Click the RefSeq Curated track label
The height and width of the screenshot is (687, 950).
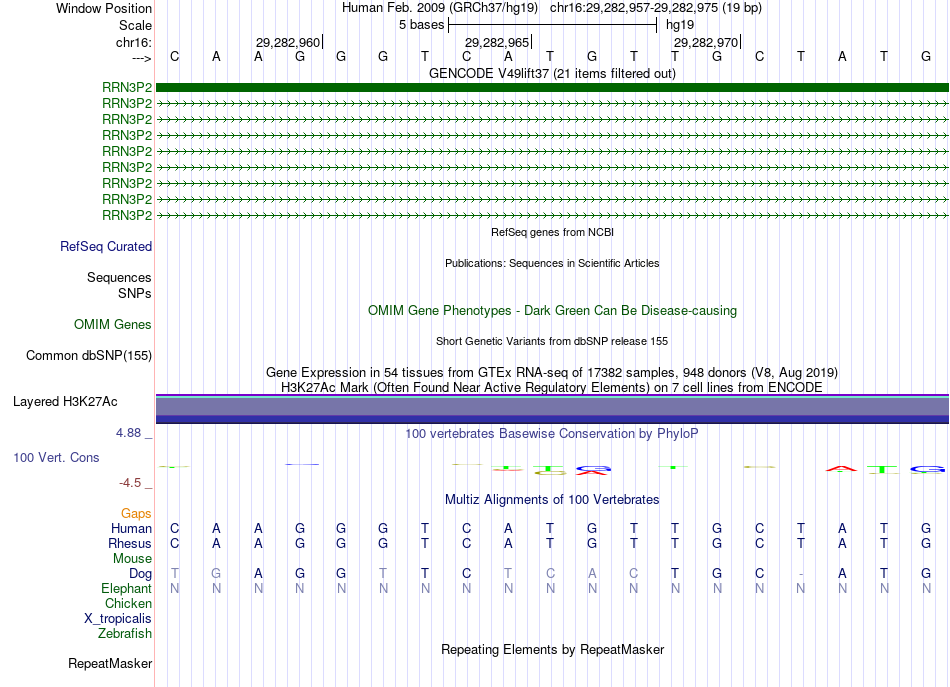(x=105, y=247)
